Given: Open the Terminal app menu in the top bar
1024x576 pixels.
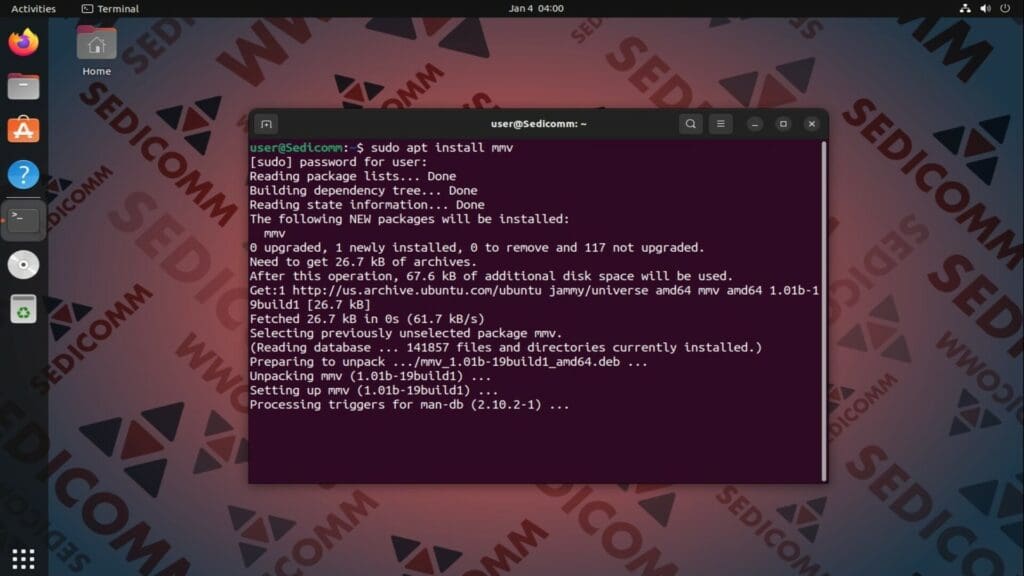Looking at the screenshot, I should pyautogui.click(x=110, y=8).
